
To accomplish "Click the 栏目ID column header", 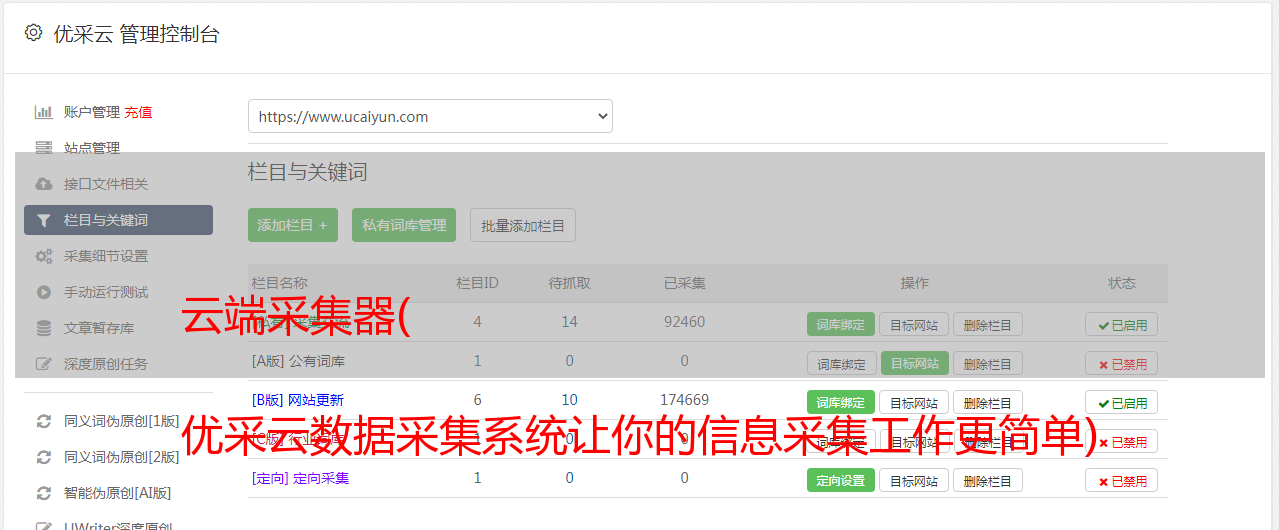I will (x=477, y=283).
